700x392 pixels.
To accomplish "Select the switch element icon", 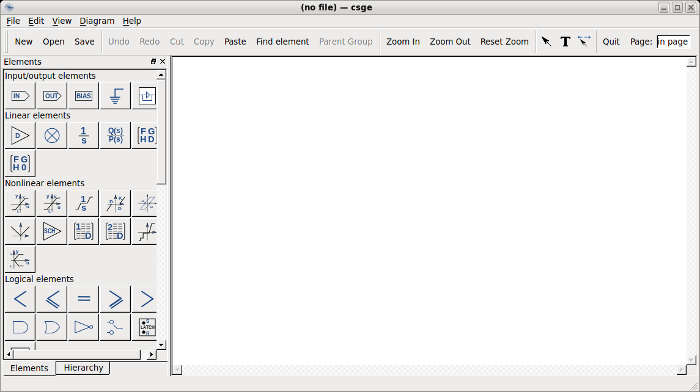I will (x=115, y=327).
